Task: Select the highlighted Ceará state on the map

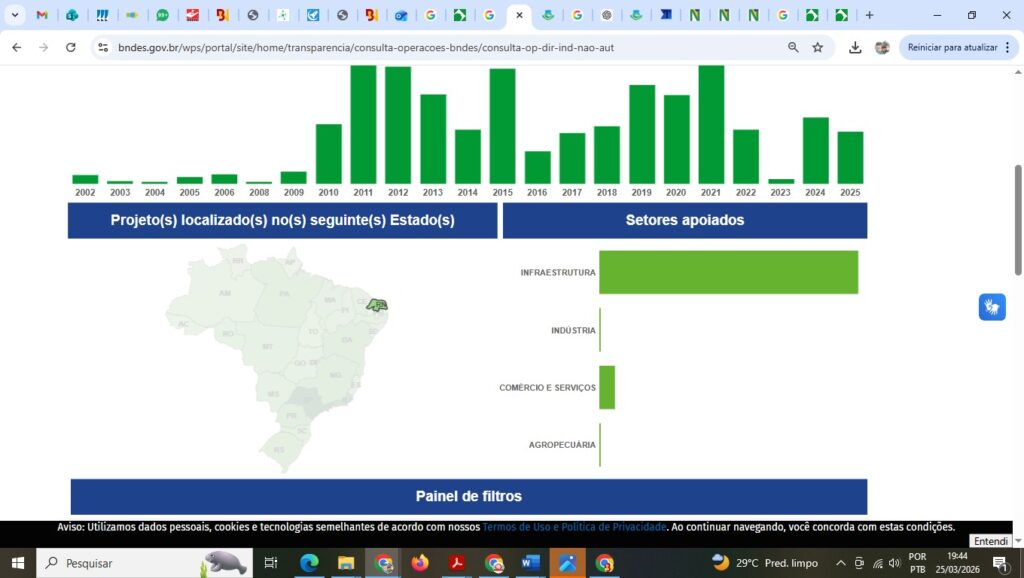Action: click(x=375, y=305)
